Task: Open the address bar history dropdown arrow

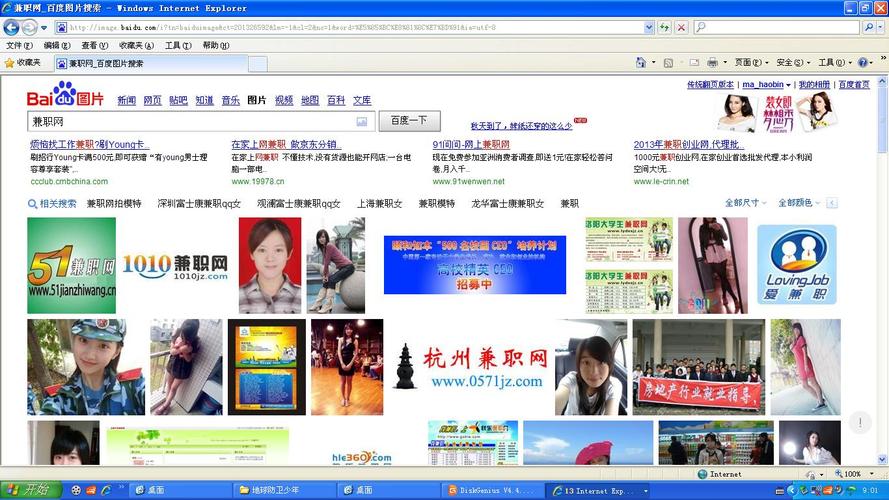Action: coord(648,27)
